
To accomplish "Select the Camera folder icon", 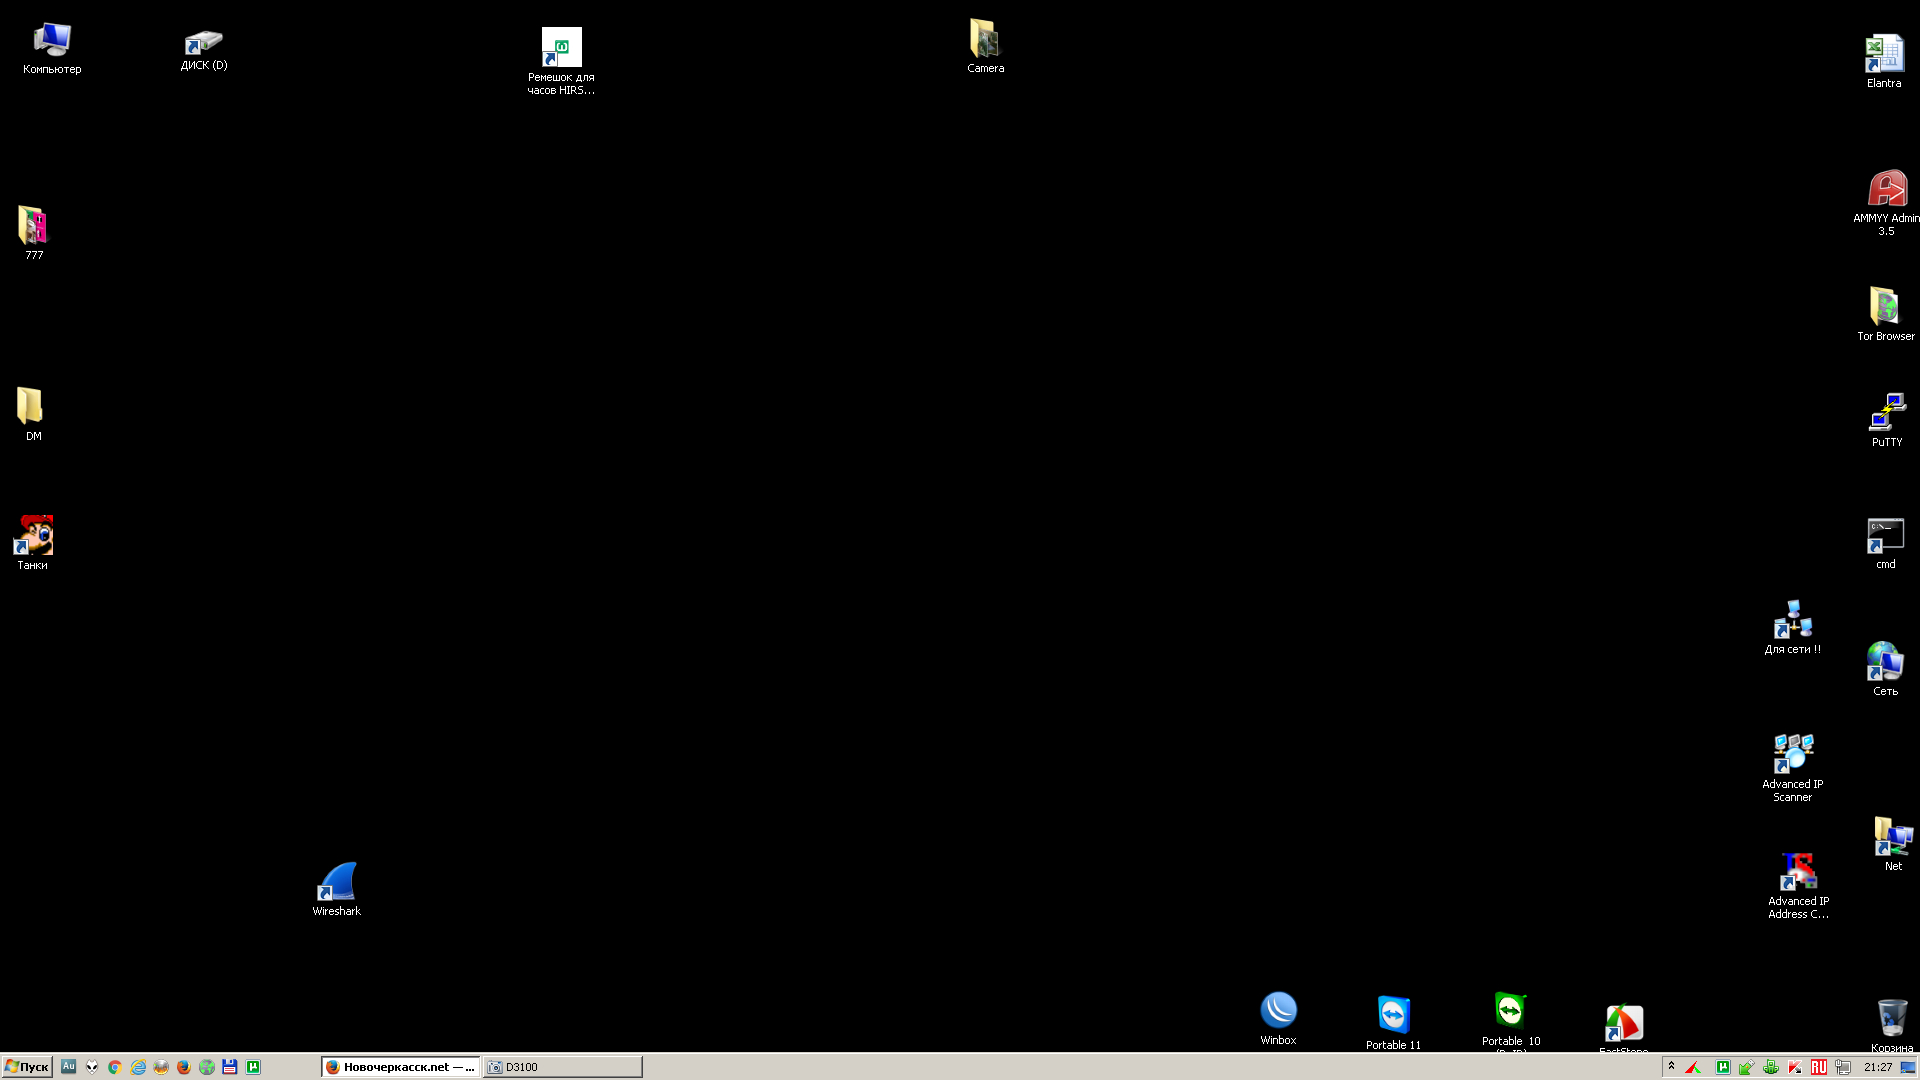I will pos(985,46).
